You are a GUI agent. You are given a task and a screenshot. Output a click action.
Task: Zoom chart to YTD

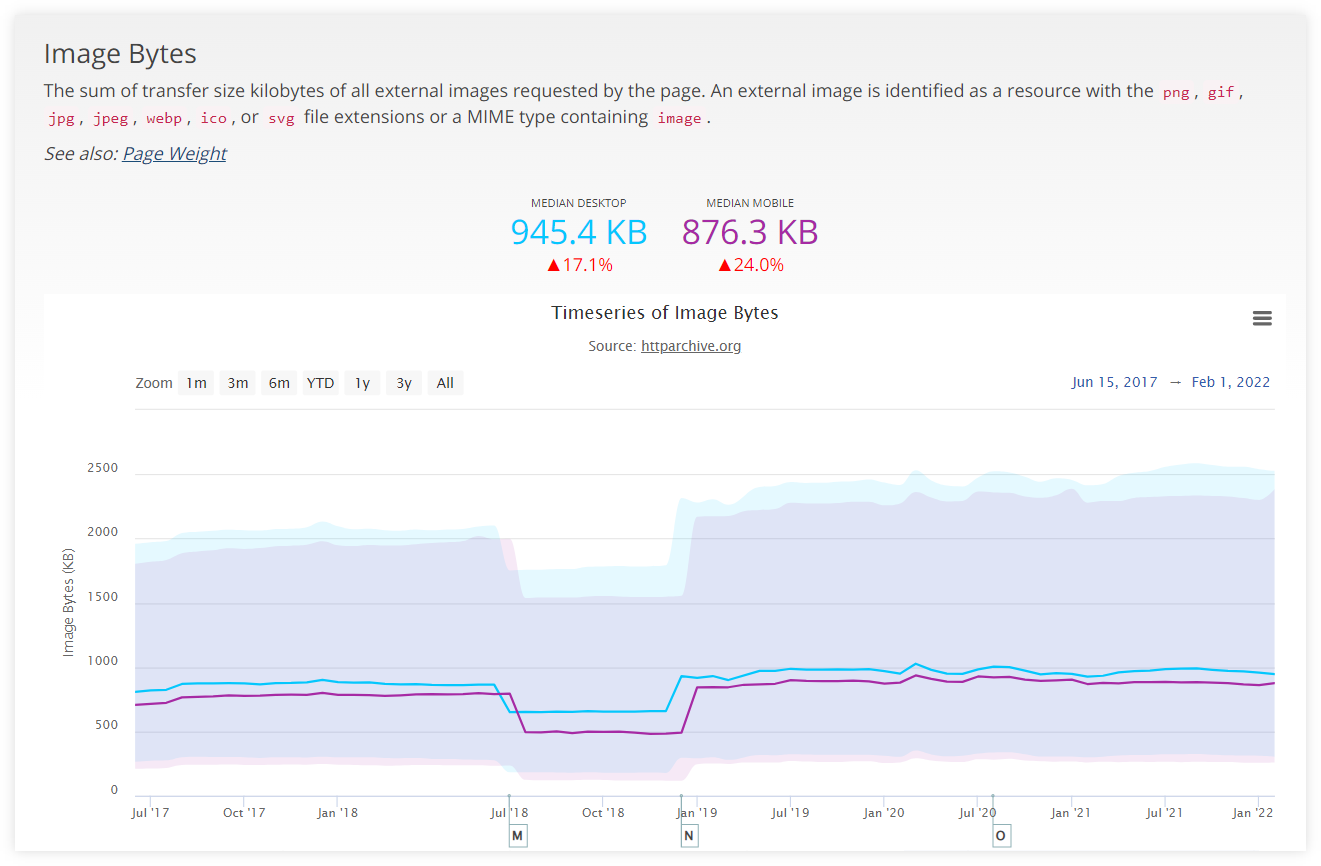320,383
